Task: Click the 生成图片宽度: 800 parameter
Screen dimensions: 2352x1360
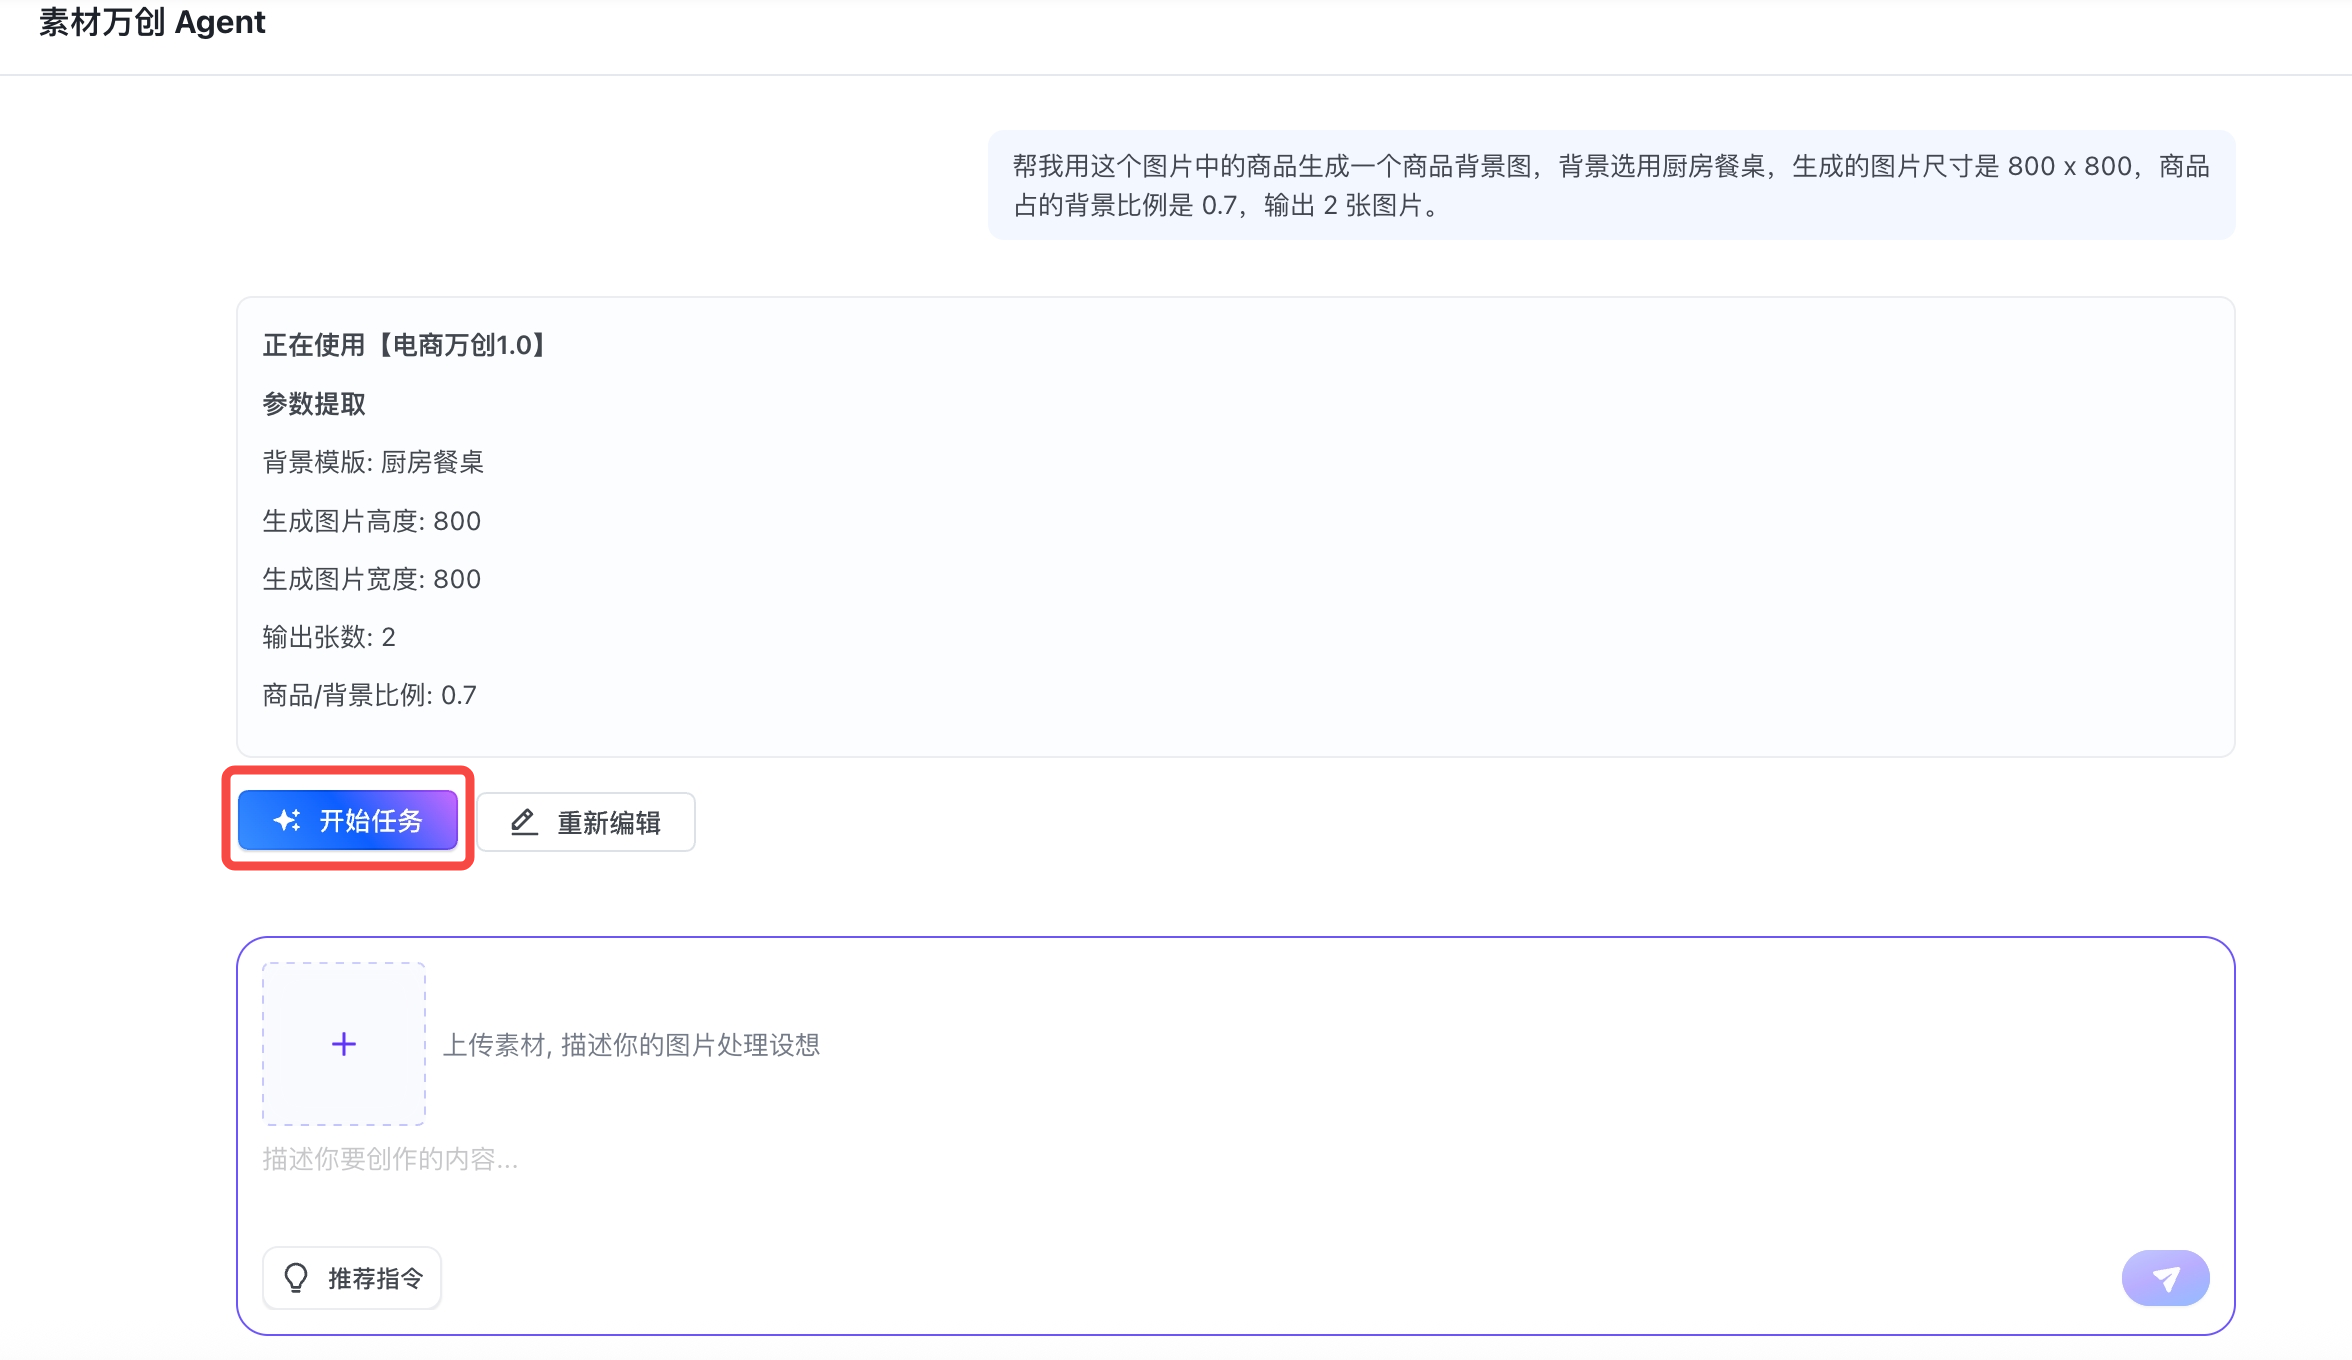Action: tap(371, 579)
